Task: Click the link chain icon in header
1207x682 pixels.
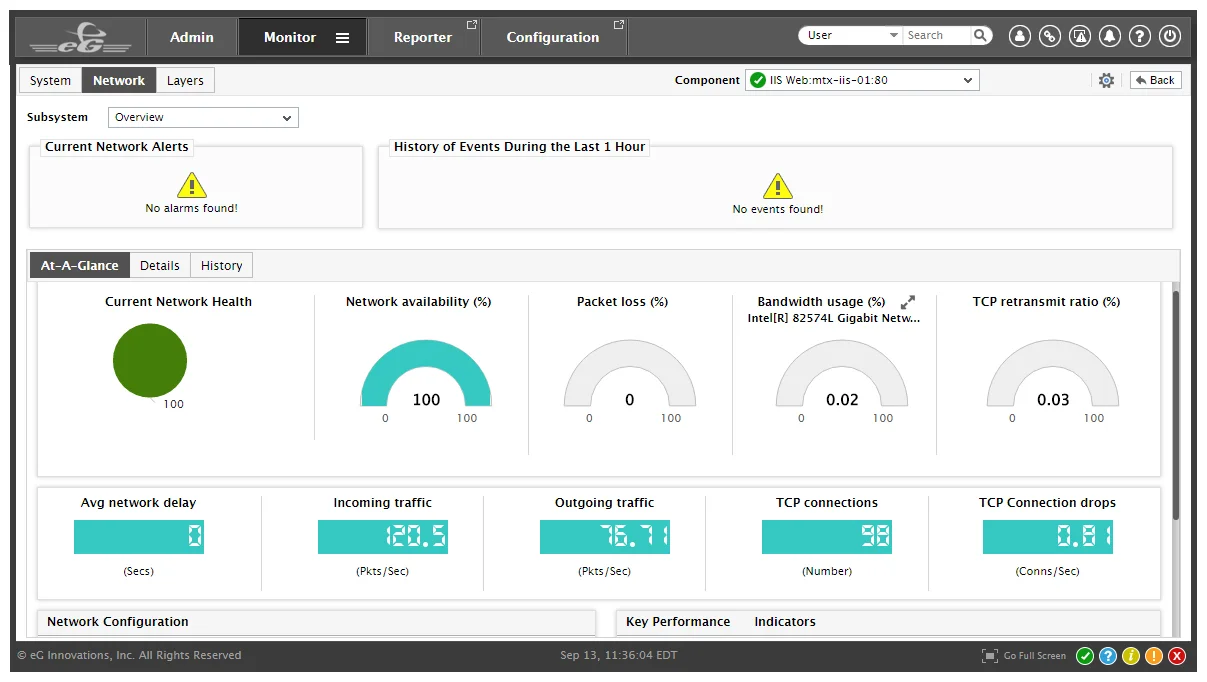Action: point(1049,36)
